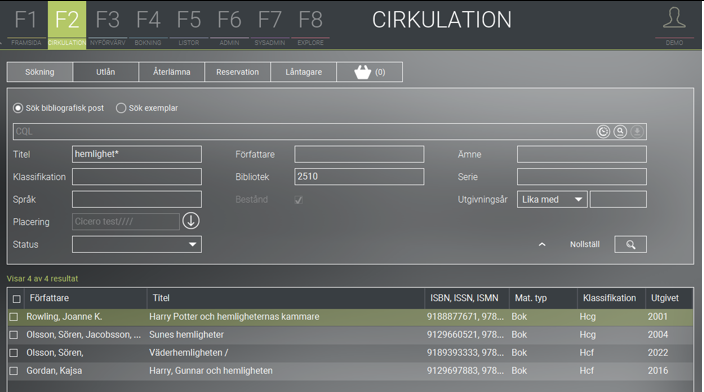Click the Klassifikation input field

137,176
